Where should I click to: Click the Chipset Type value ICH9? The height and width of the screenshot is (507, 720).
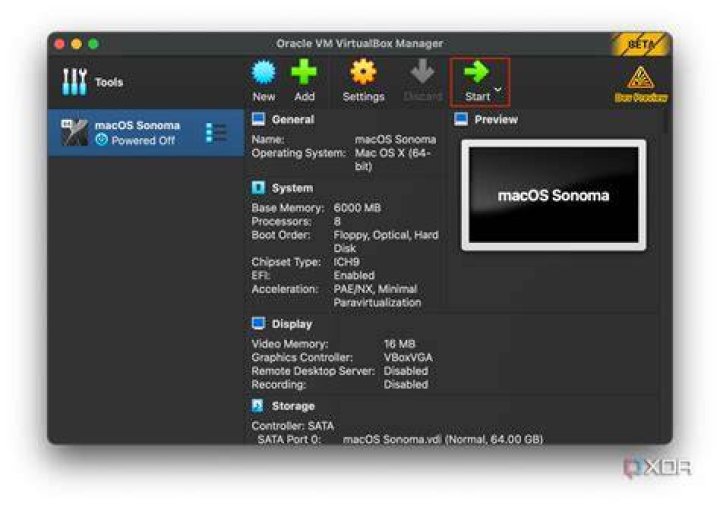[x=346, y=262]
